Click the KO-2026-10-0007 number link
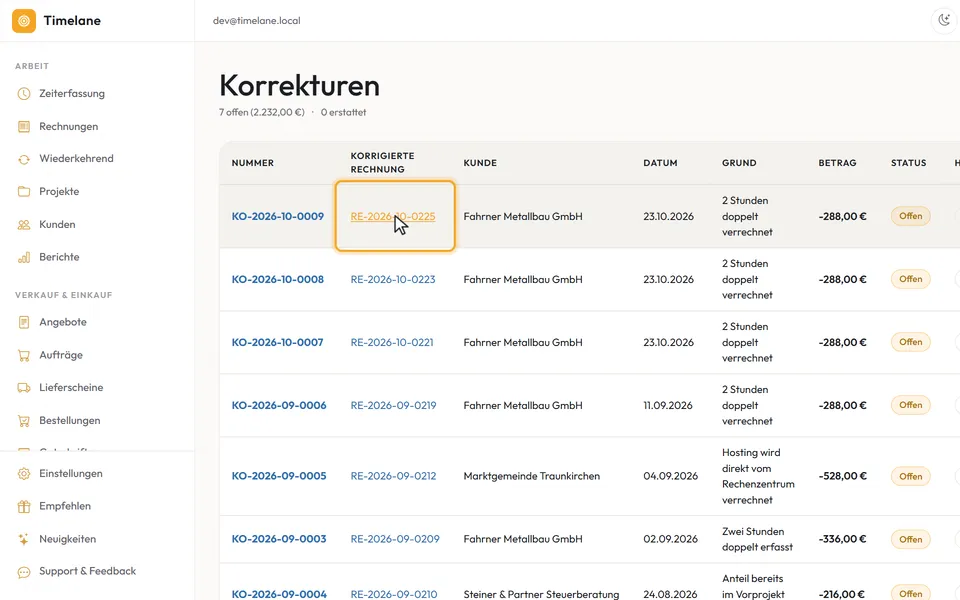Screen dimensions: 960x600 pyautogui.click(x=277, y=342)
